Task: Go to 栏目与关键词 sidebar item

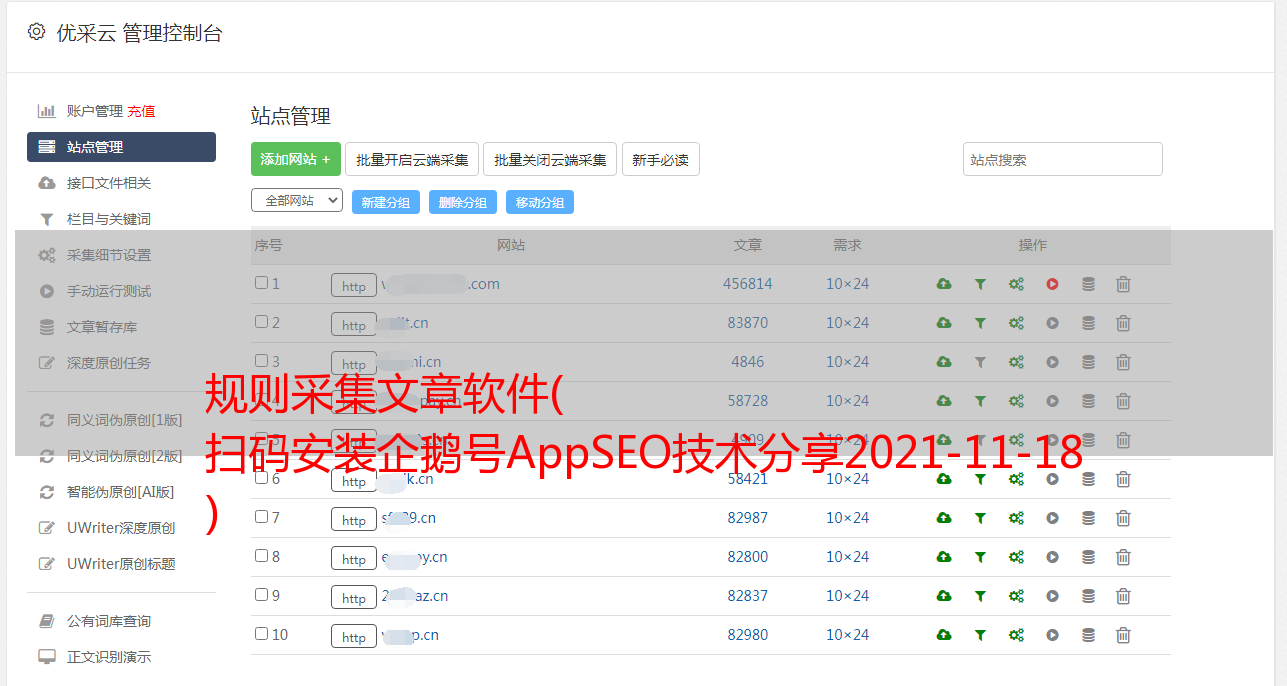Action: (109, 219)
